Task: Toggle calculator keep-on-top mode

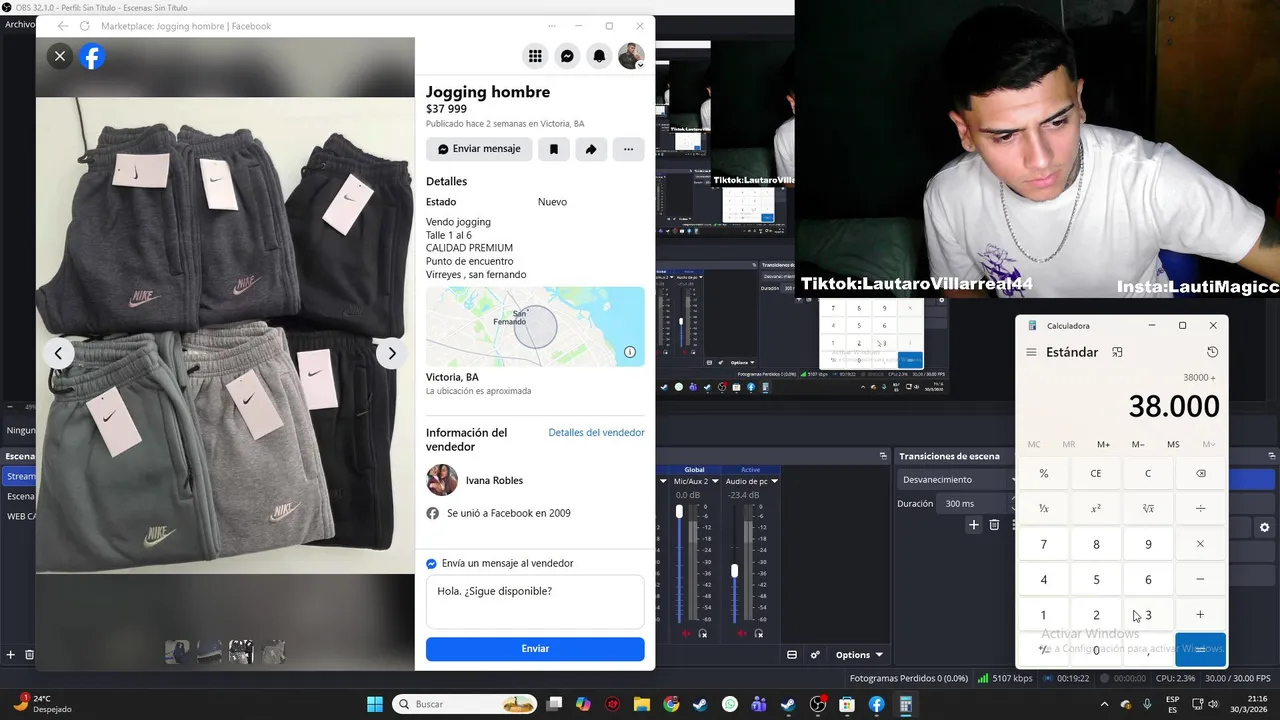Action: click(1117, 352)
